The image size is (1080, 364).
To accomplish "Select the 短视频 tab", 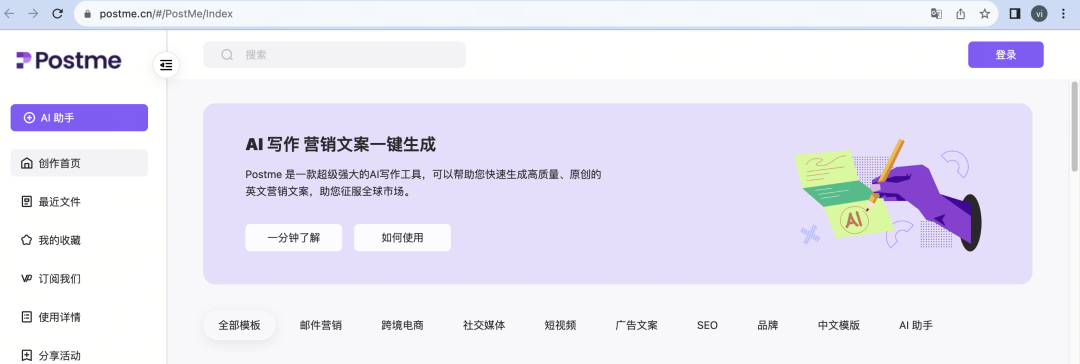I will [x=560, y=325].
